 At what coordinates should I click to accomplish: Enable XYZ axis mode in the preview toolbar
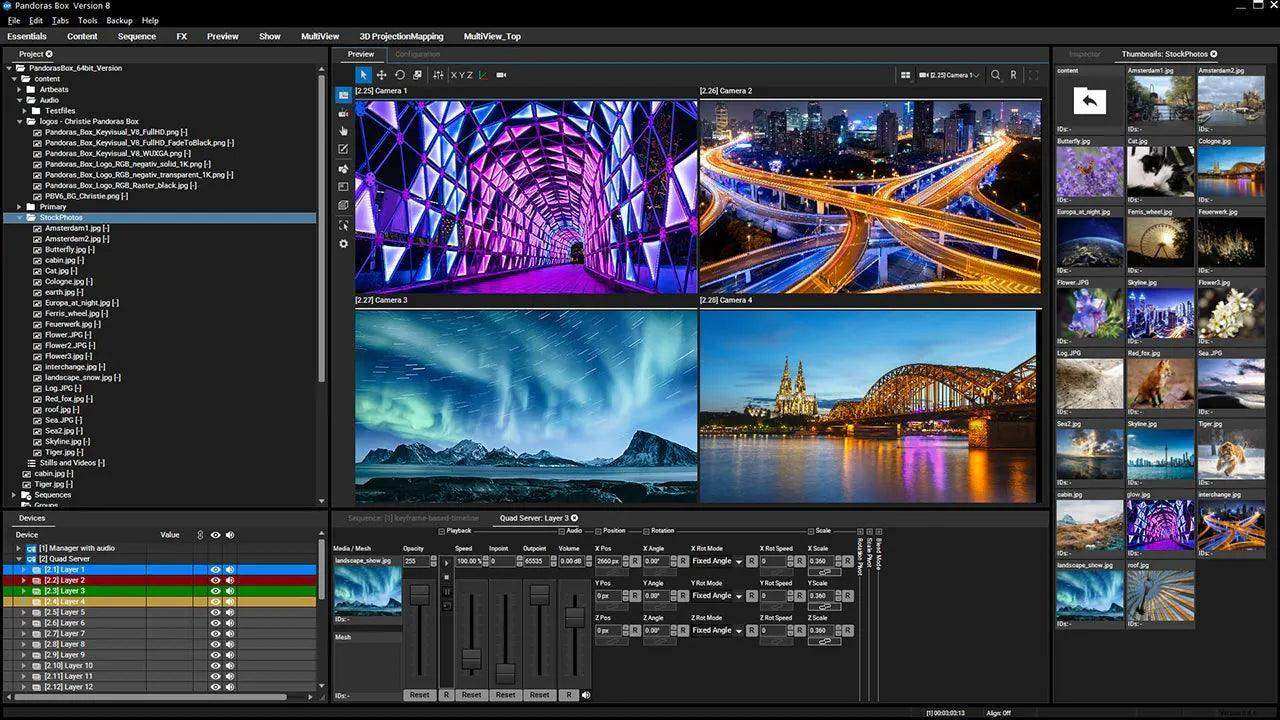462,74
